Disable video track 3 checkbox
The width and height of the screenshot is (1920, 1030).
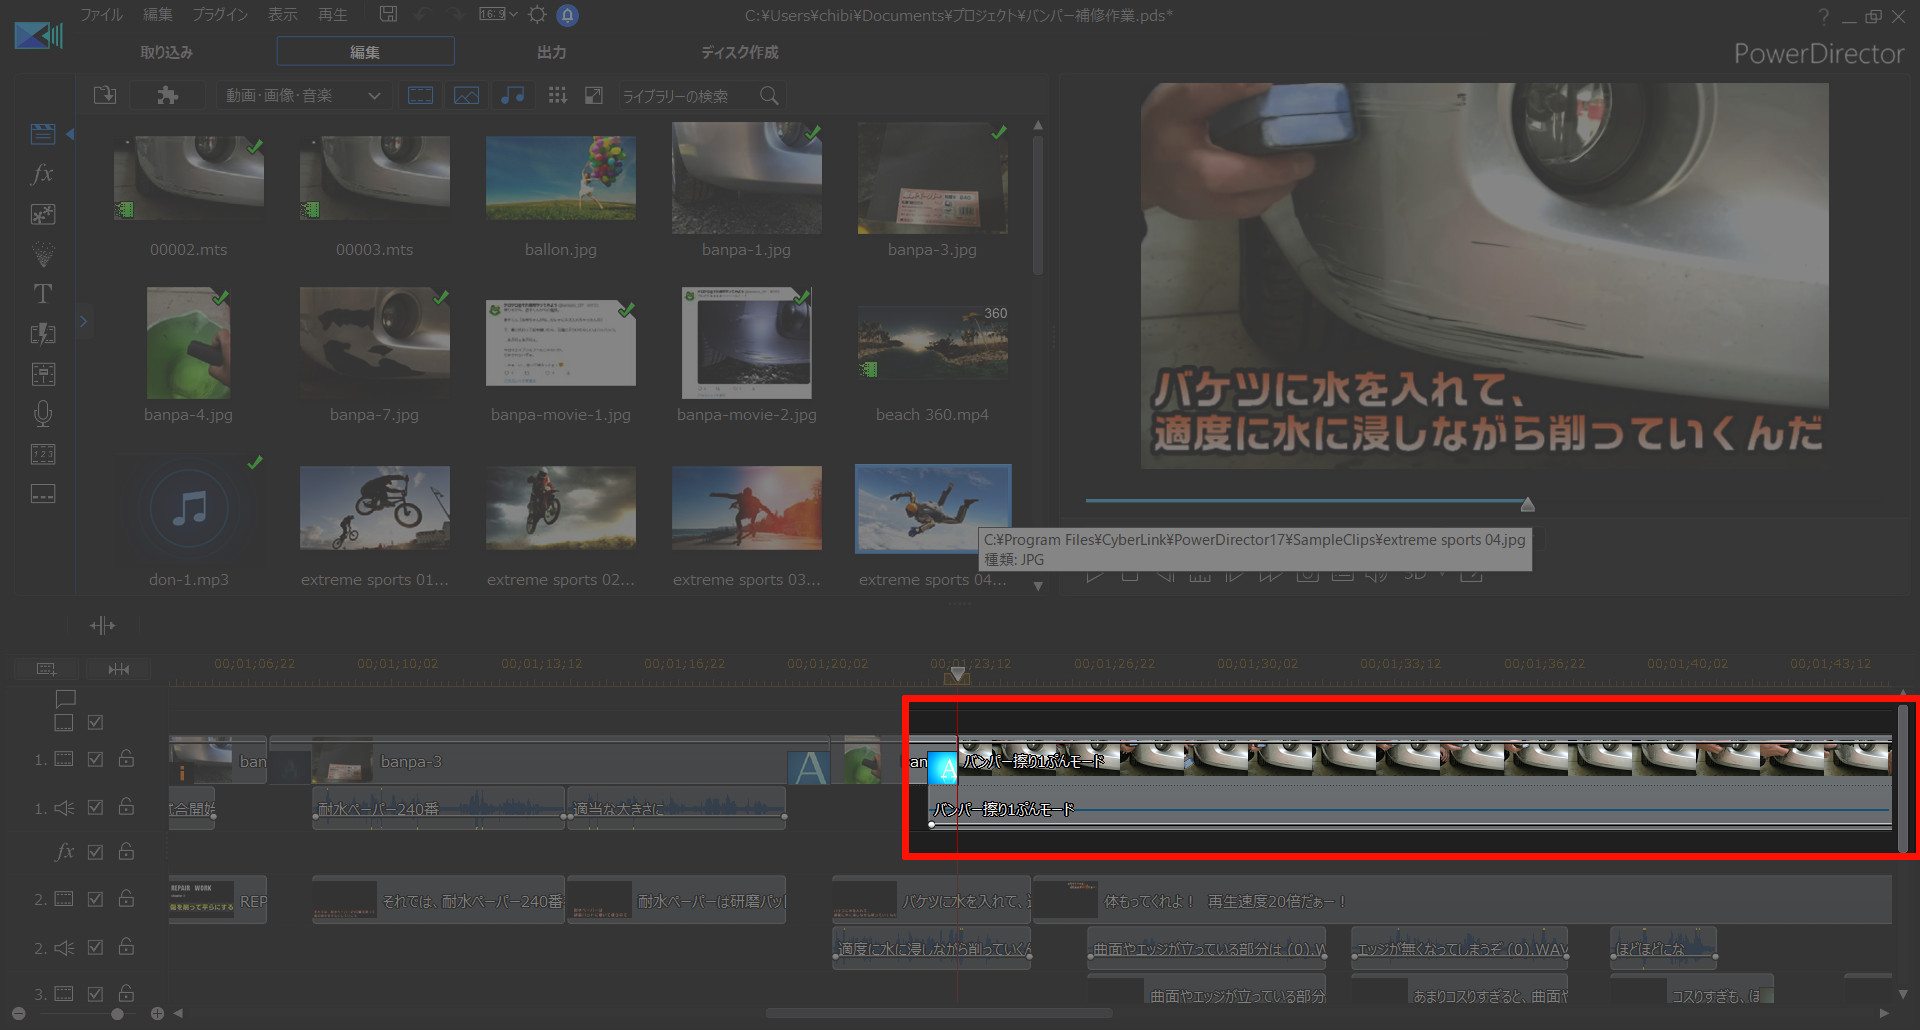[x=96, y=994]
